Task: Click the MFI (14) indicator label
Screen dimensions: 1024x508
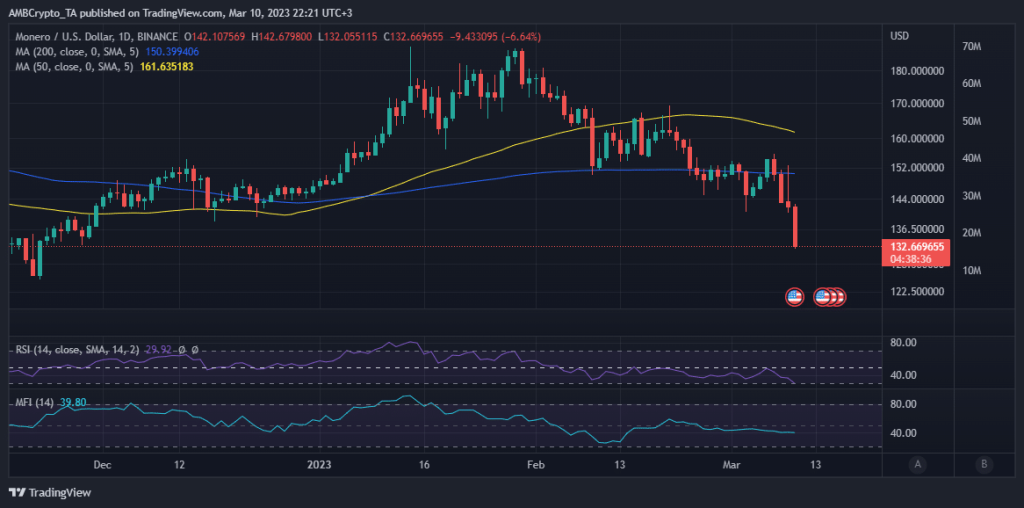Action: (x=34, y=403)
